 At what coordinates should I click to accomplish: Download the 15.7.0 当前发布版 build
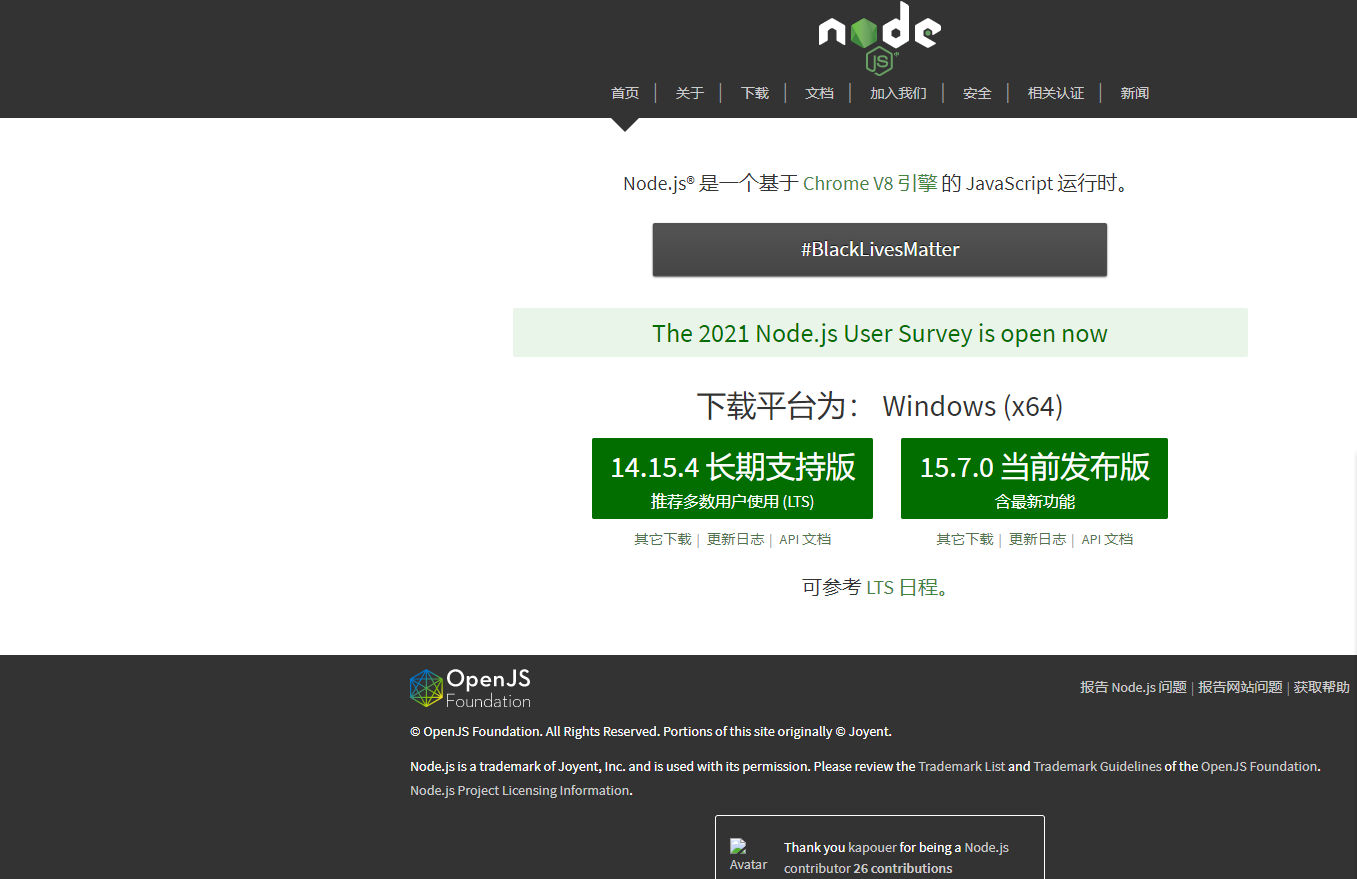point(1034,478)
